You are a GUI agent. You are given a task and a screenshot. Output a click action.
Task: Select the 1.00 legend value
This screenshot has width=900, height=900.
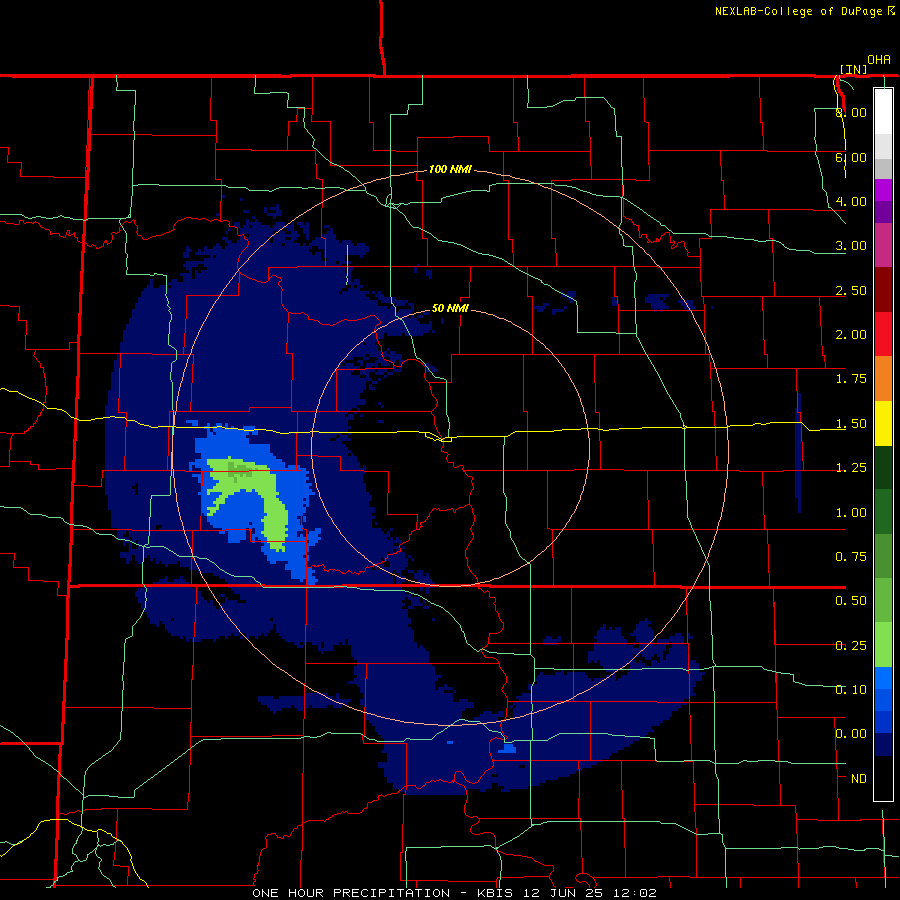(851, 513)
